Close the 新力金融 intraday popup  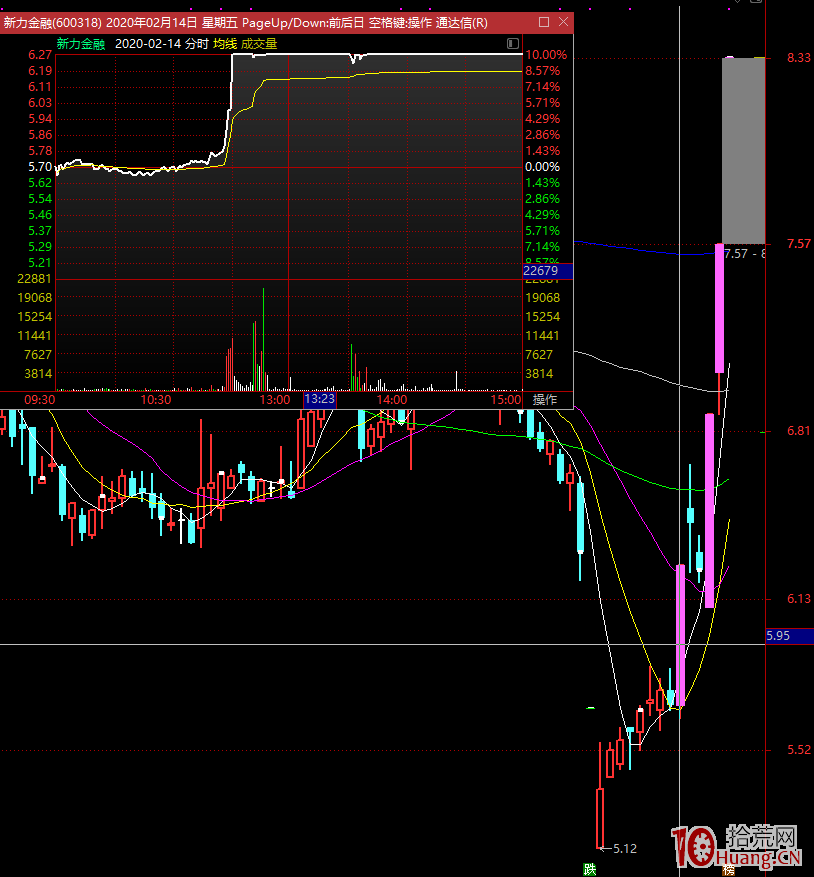point(564,22)
